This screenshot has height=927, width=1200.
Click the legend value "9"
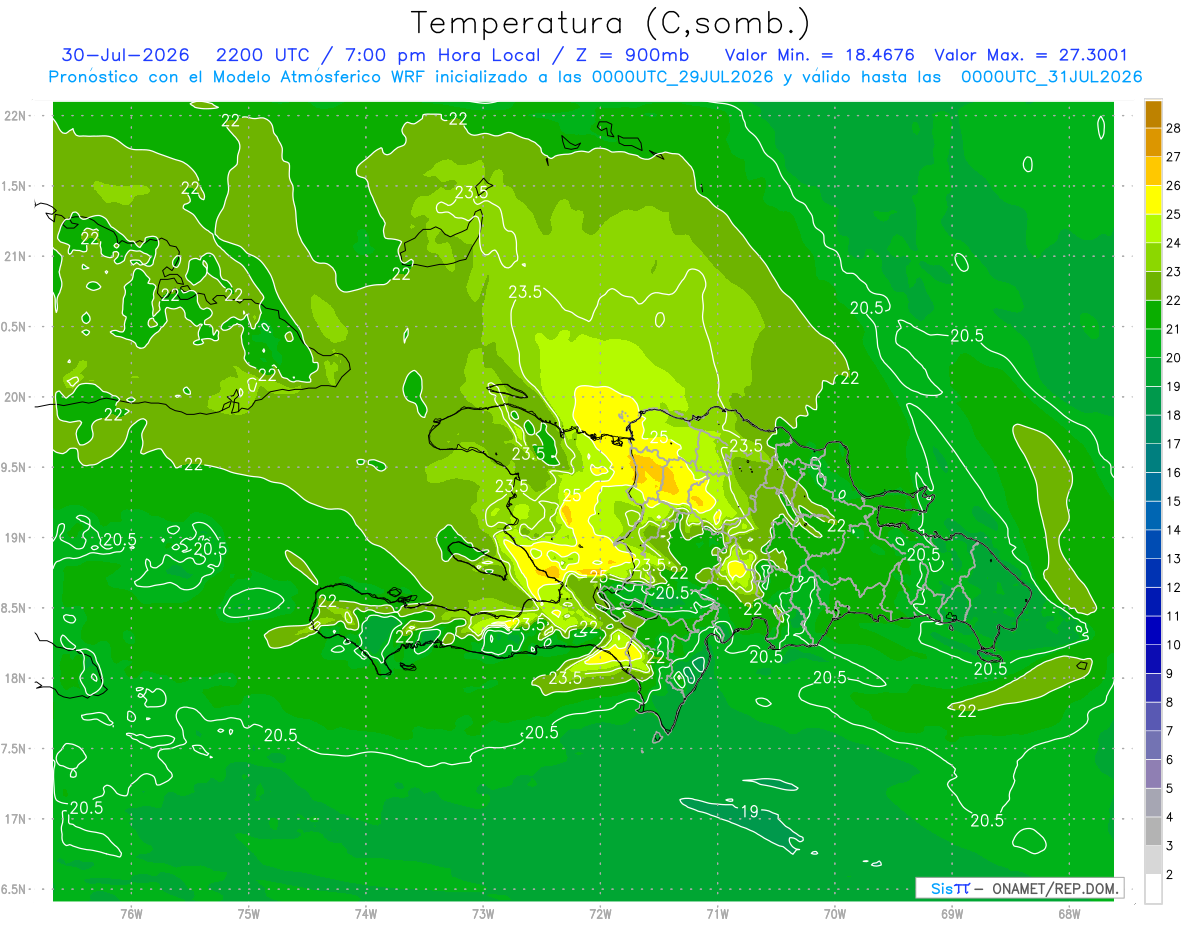tap(1171, 674)
